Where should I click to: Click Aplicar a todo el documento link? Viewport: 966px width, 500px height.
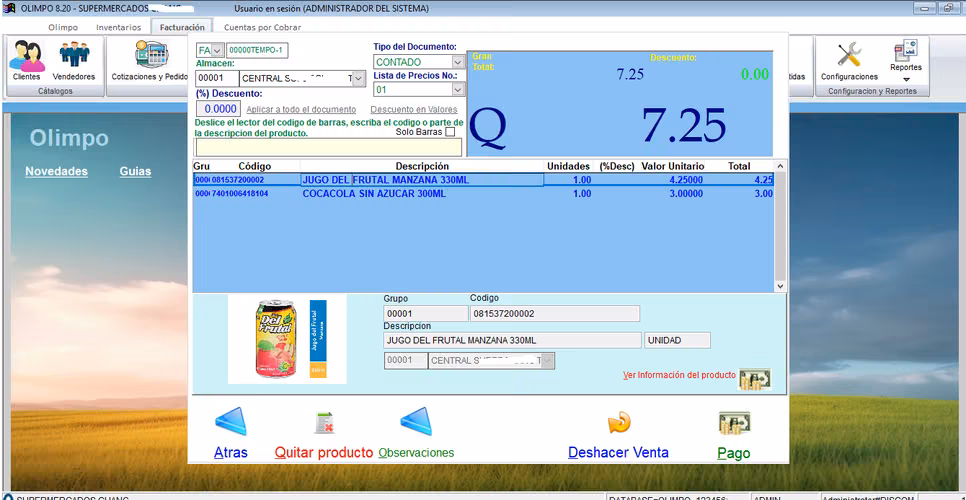[x=301, y=110]
